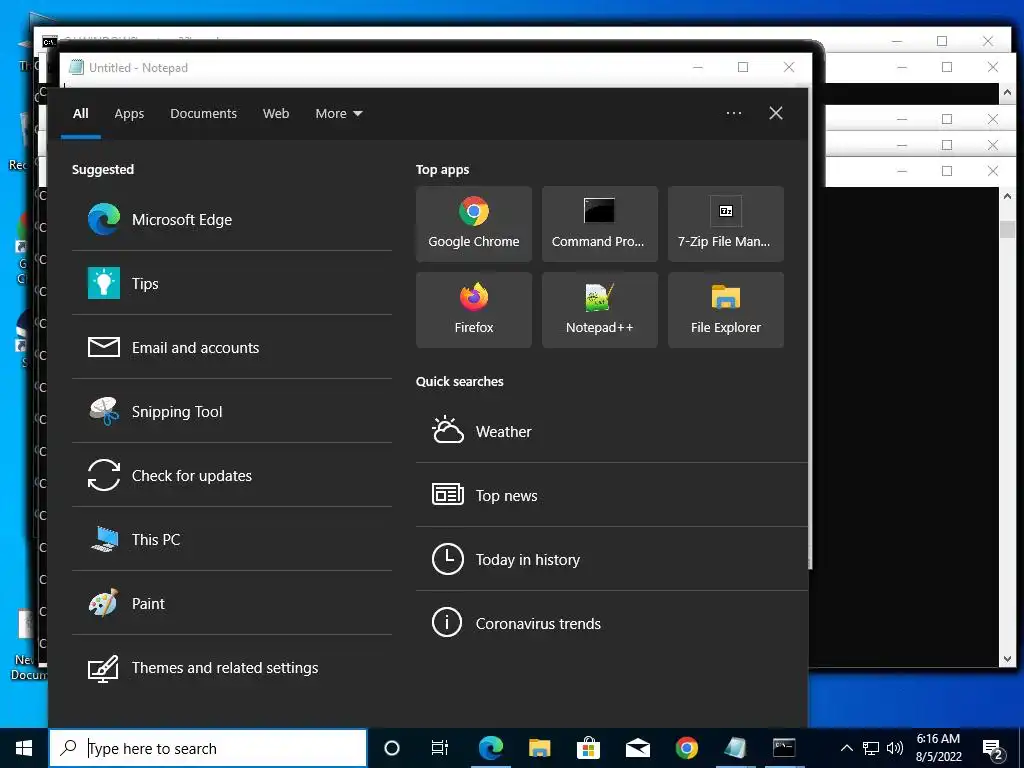Select Check for updates suggestion

tap(232, 475)
